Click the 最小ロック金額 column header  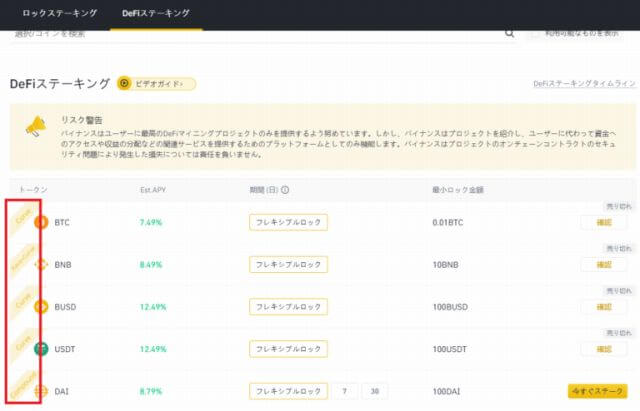point(458,190)
